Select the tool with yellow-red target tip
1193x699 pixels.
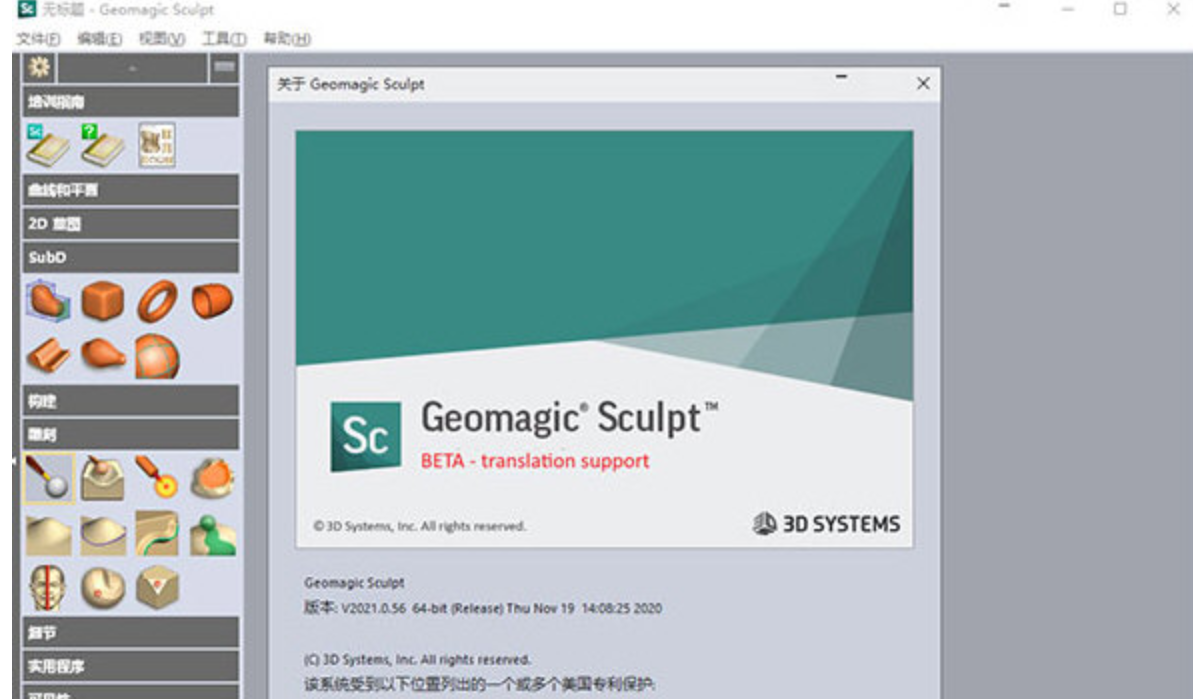point(157,477)
